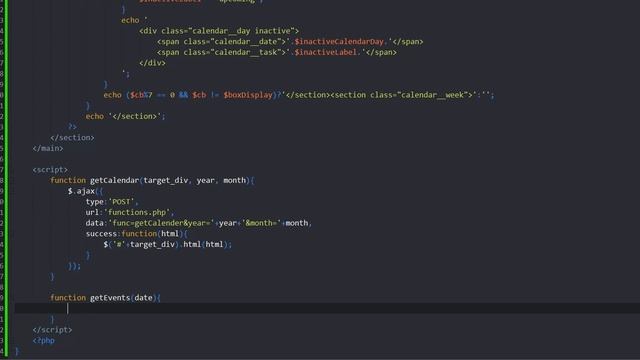Click the echo '</section>'; line
Screen dimensions: 640x360
tap(125, 116)
